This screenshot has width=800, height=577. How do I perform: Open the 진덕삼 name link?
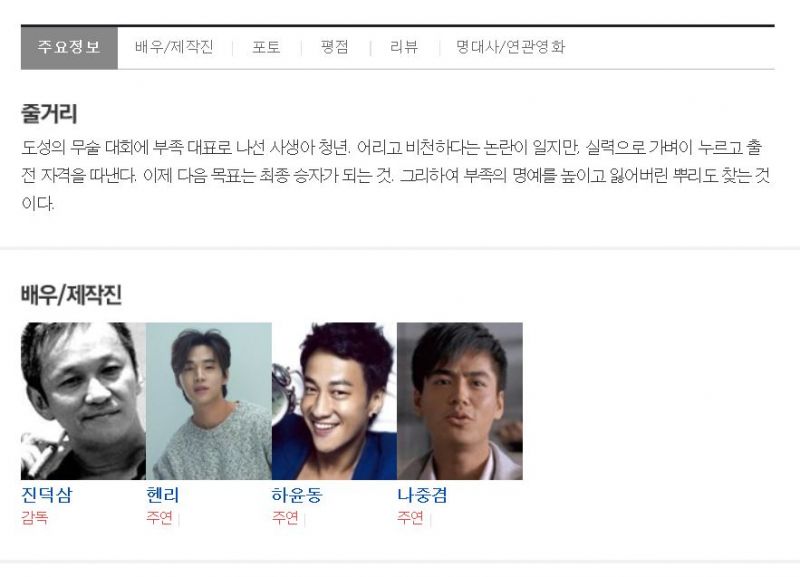[47, 495]
